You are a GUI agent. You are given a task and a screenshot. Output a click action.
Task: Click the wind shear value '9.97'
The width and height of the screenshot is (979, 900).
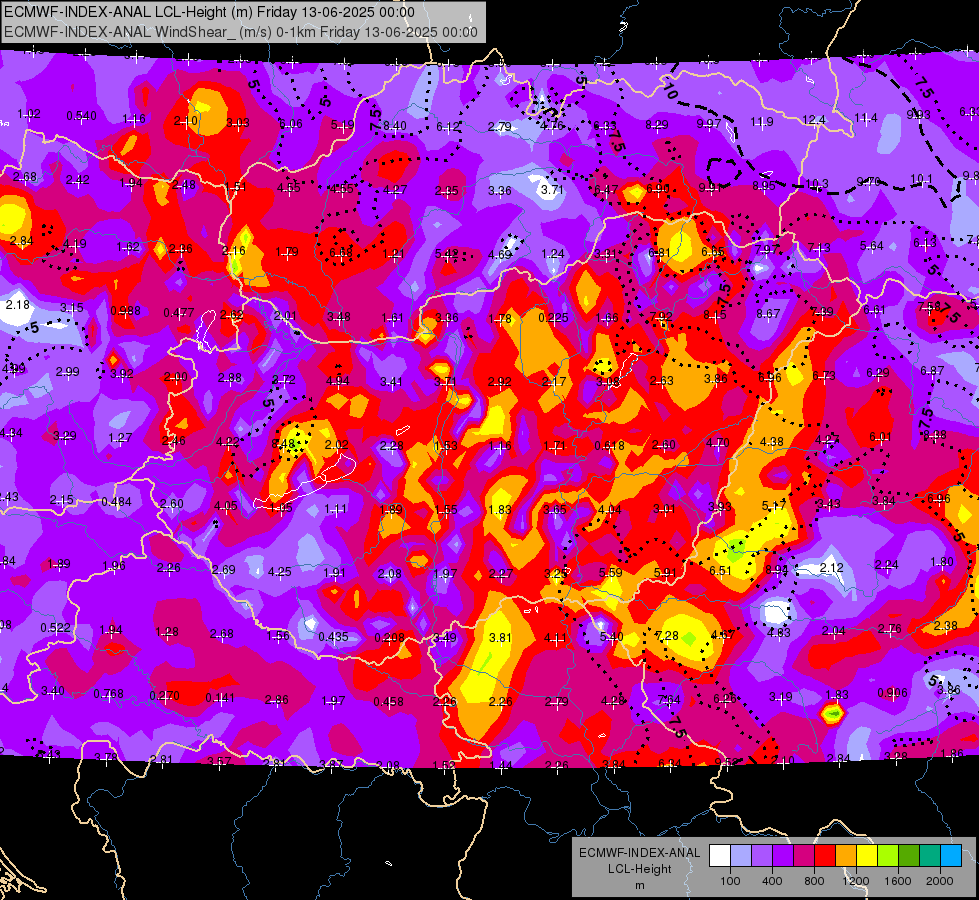point(709,124)
